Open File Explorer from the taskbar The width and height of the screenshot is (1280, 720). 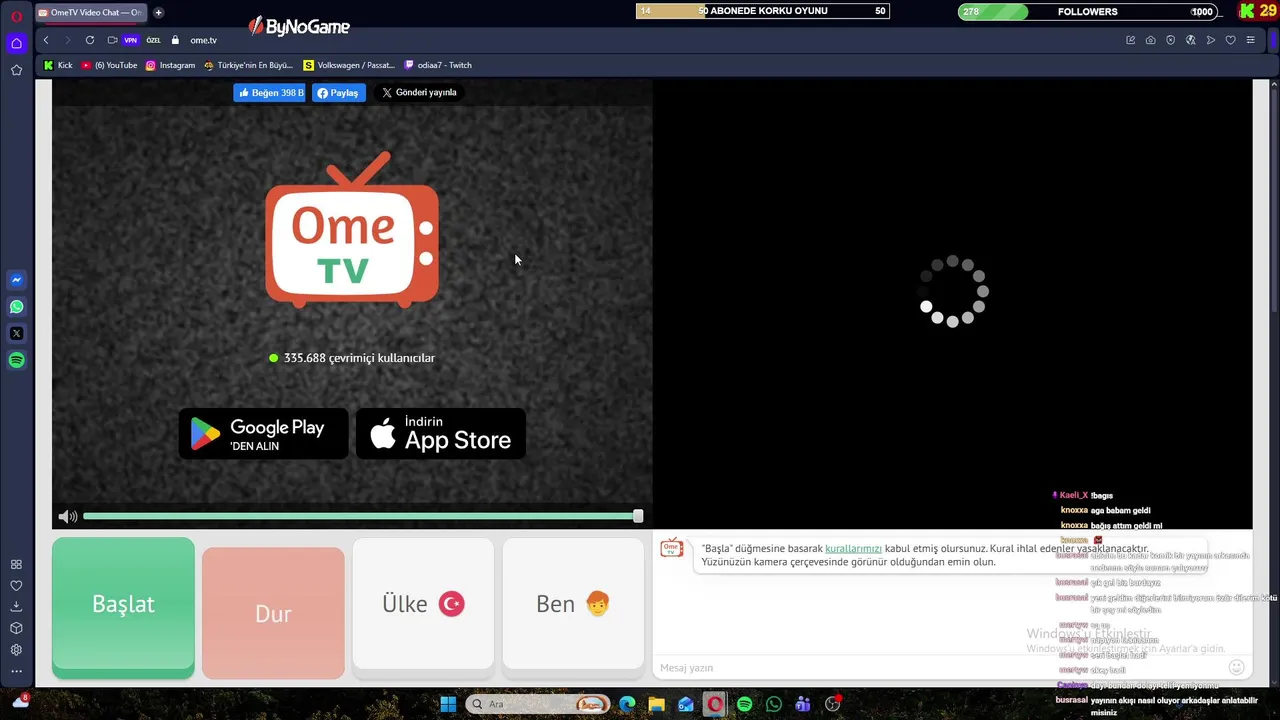pos(656,704)
